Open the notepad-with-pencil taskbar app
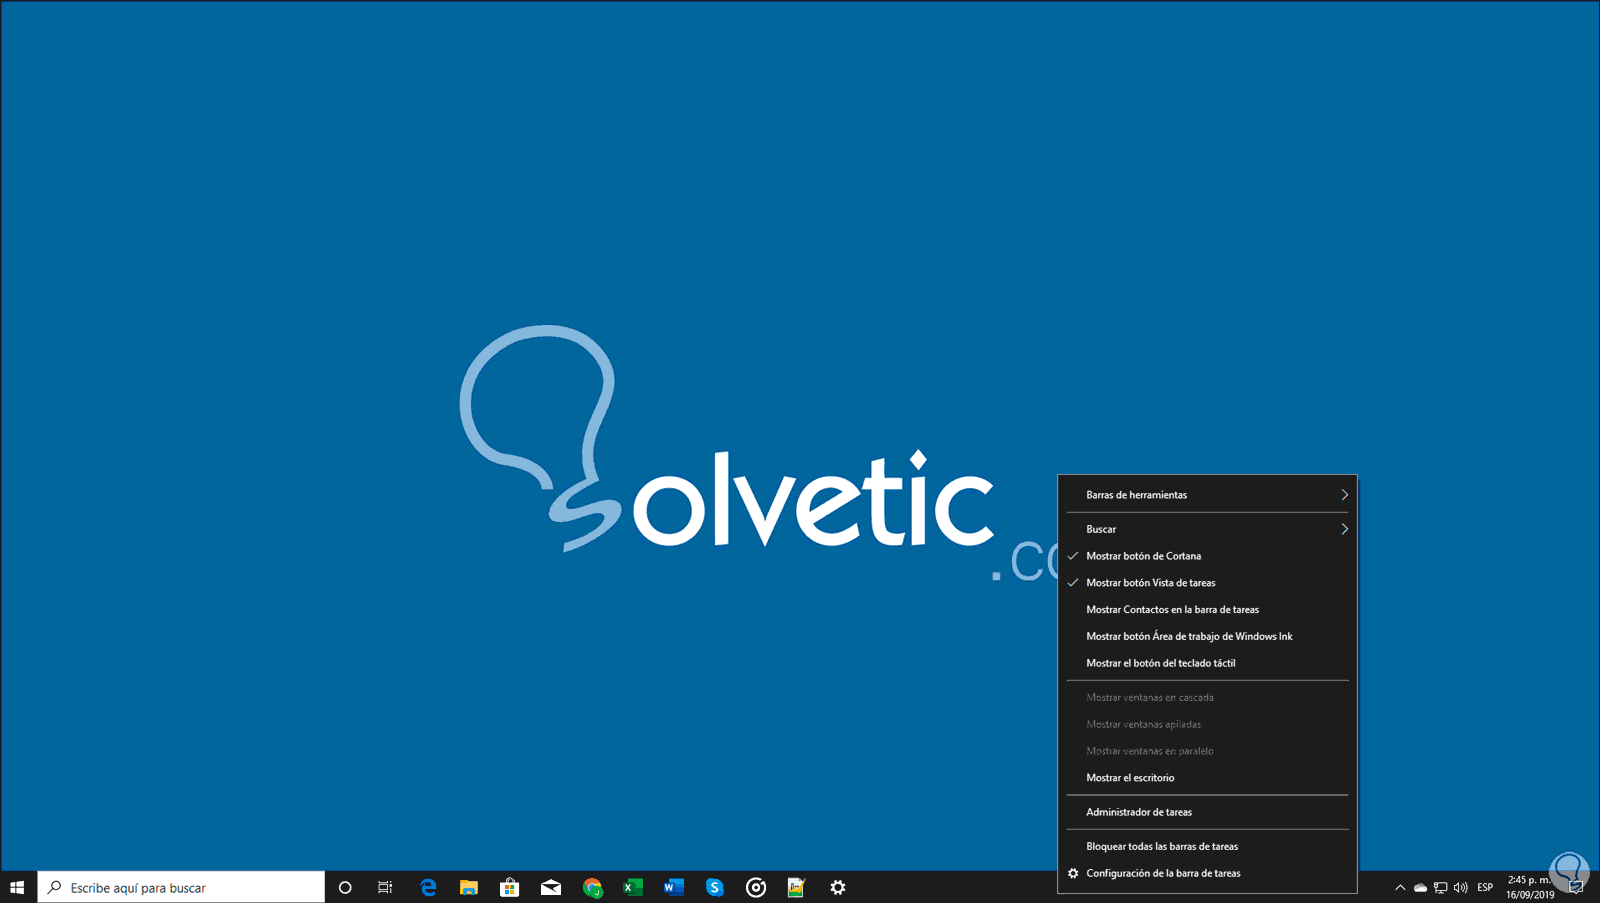 pos(796,887)
